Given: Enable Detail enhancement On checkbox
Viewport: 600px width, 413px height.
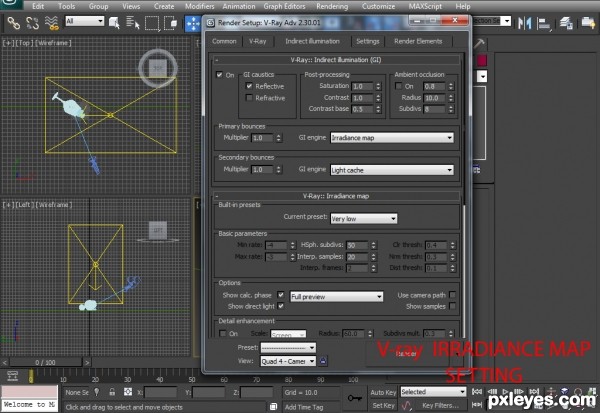Looking at the screenshot, I should (x=222, y=333).
